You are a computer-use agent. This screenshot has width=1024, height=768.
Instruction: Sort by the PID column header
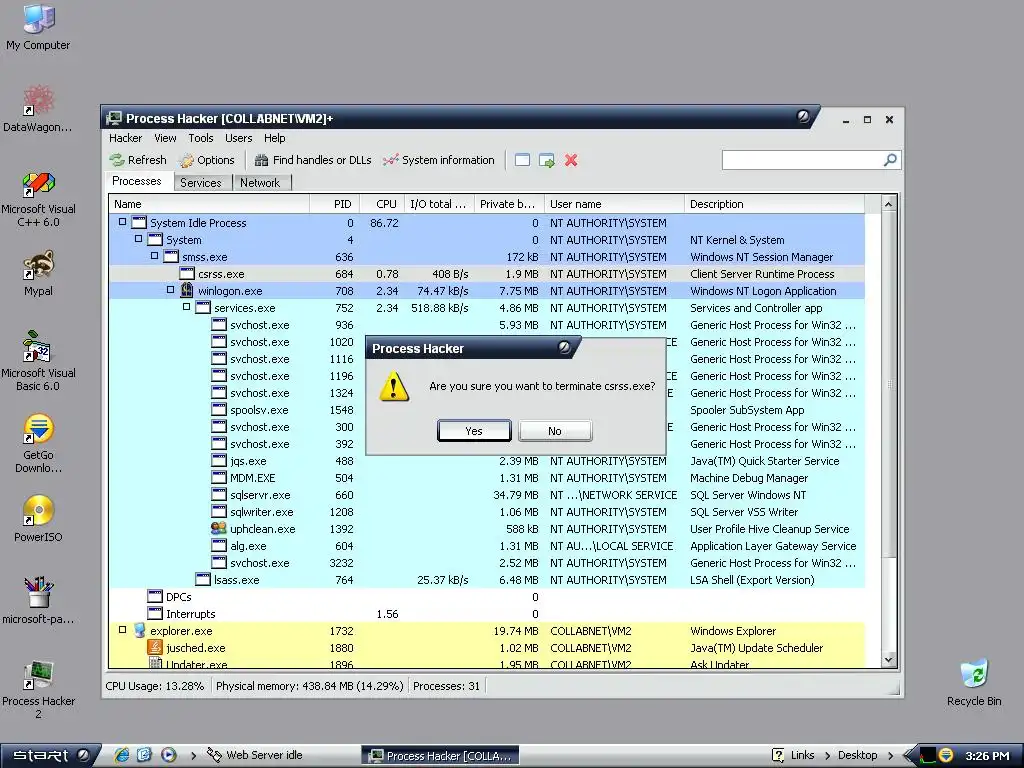tap(334, 204)
